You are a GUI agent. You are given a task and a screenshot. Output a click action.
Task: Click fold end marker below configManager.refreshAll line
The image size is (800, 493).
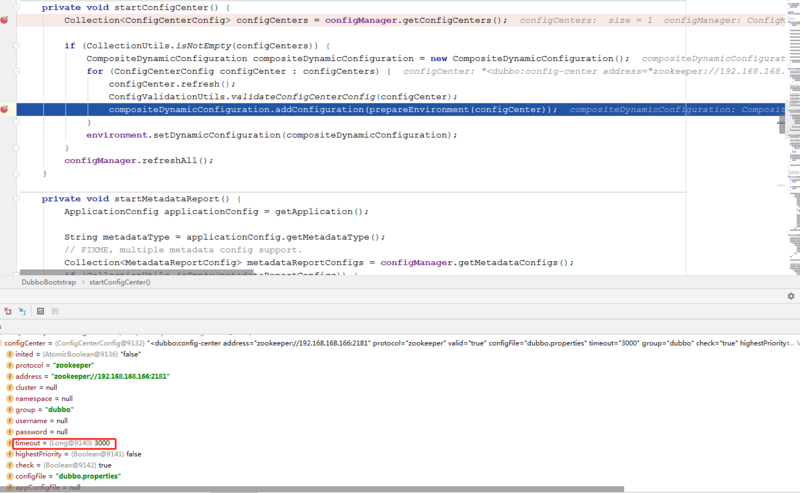[x=16, y=174]
